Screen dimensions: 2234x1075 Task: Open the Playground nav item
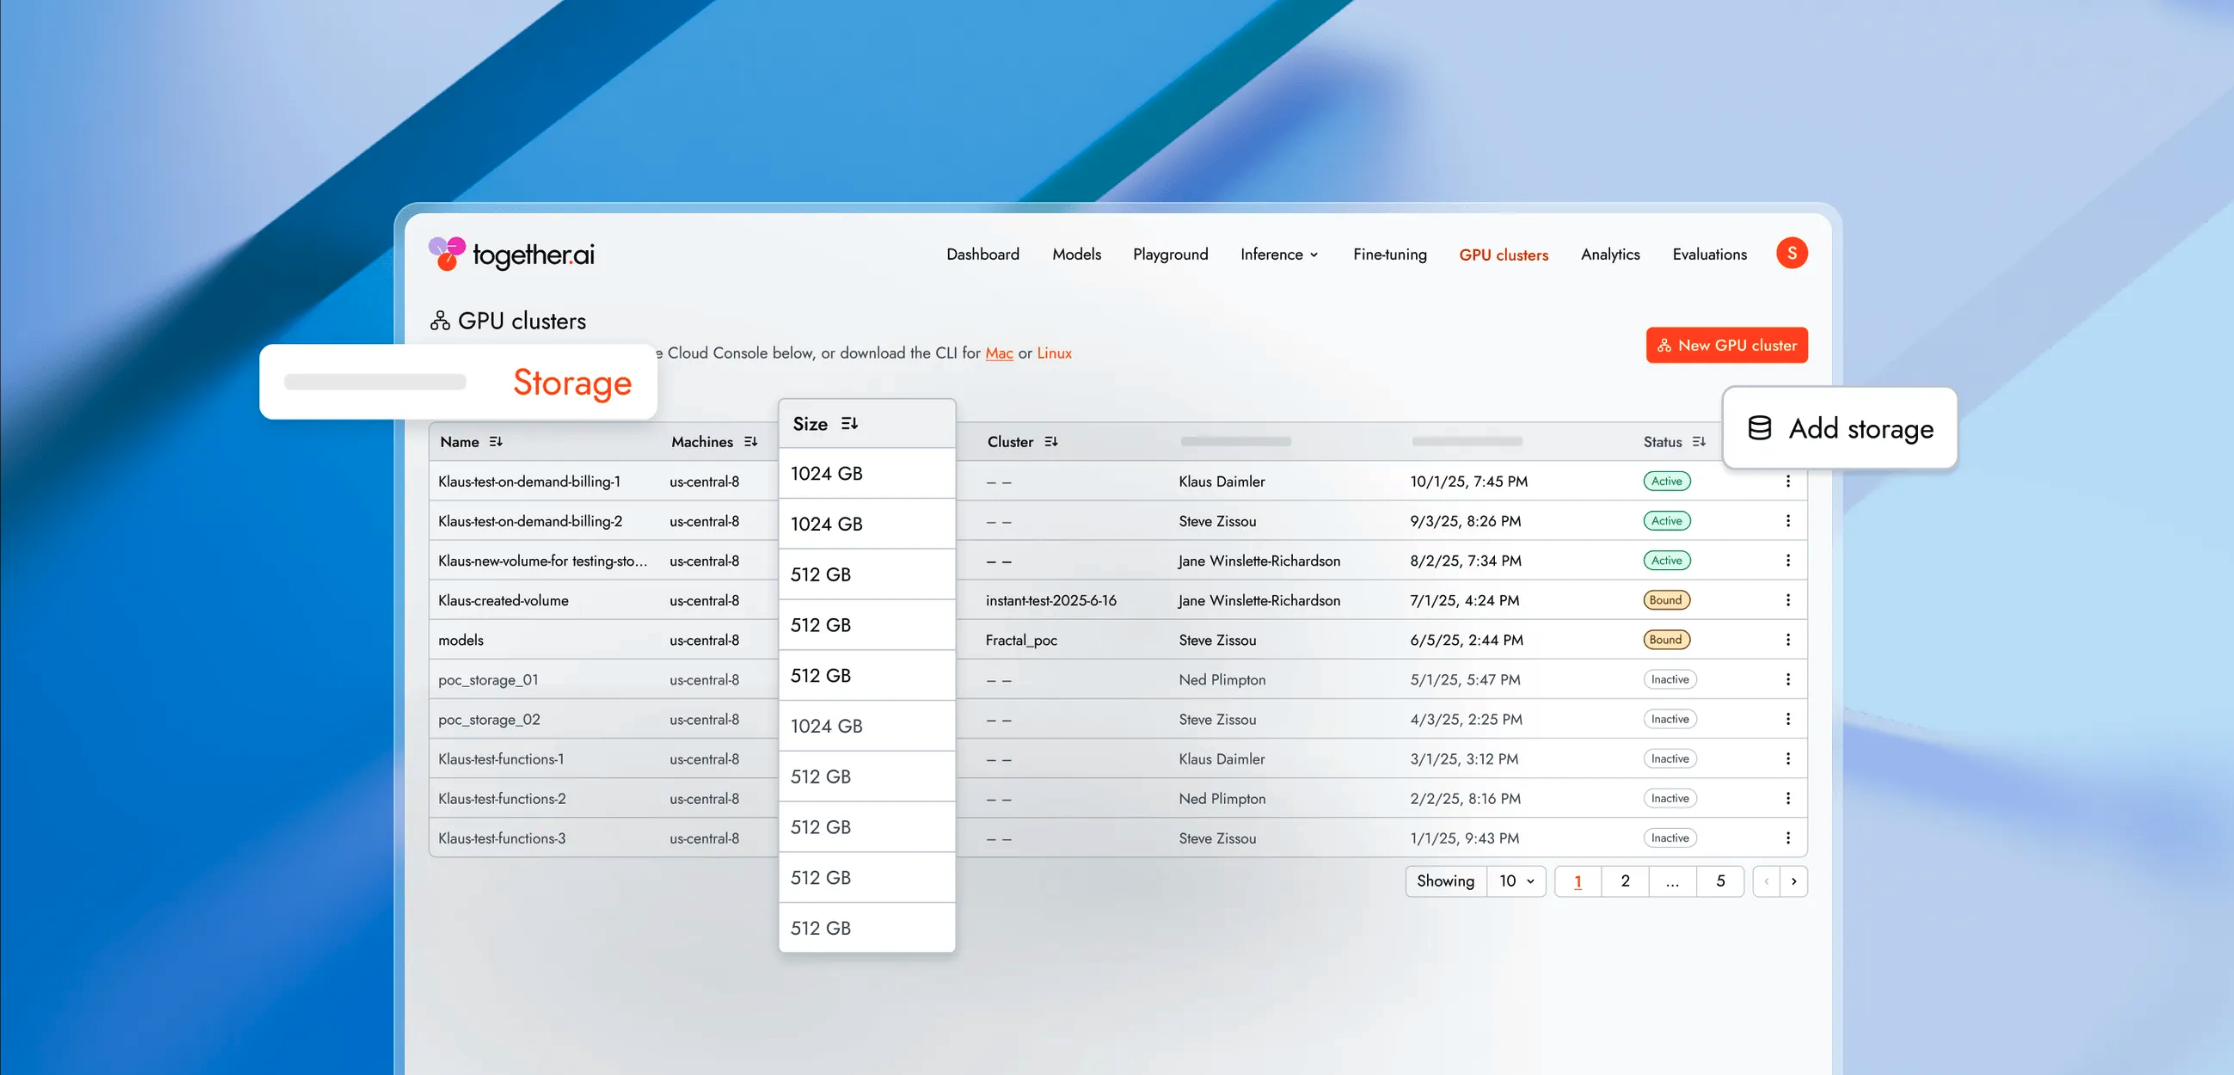1170,255
